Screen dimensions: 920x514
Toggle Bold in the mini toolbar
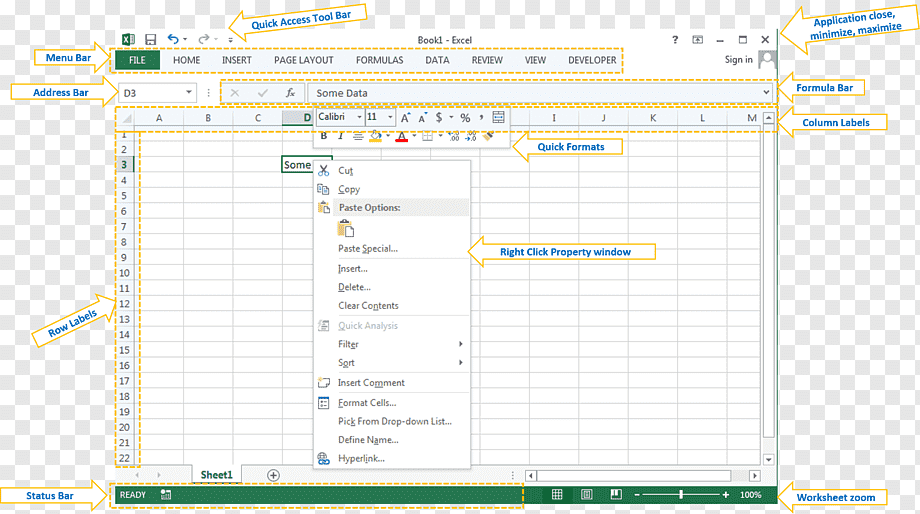[323, 136]
